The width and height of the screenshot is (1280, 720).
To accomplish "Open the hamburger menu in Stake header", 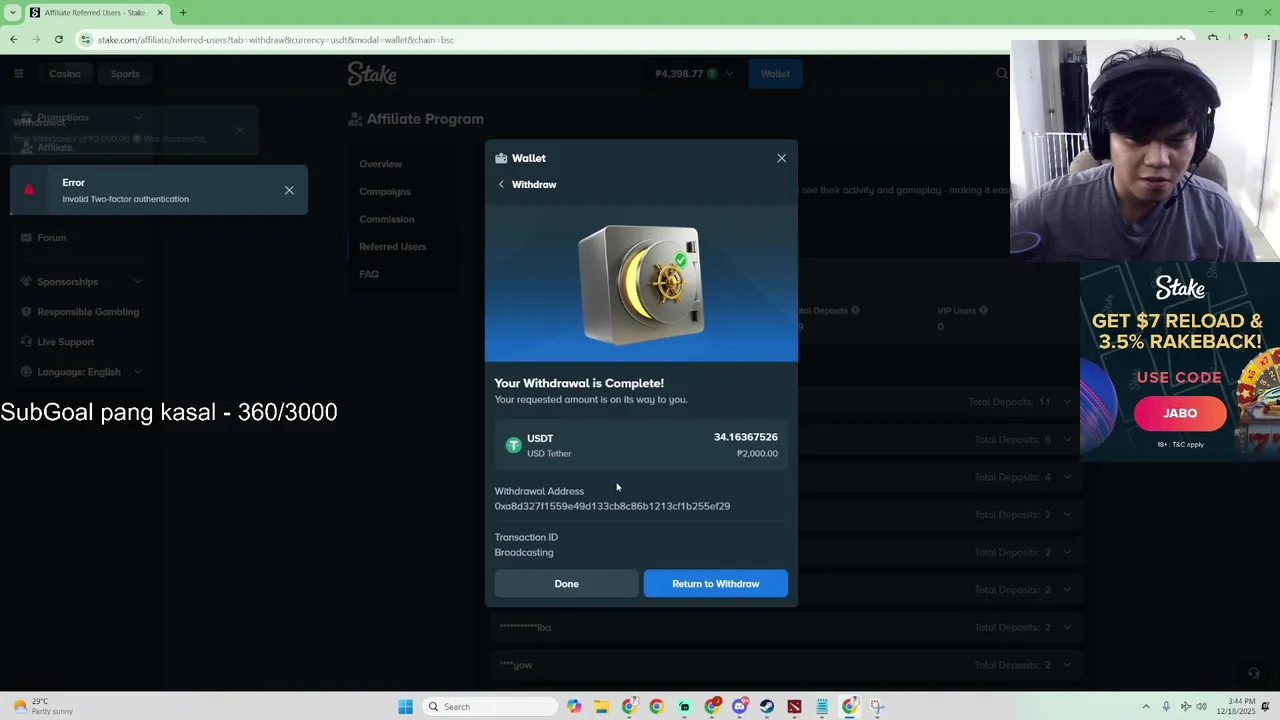I will 18,73.
